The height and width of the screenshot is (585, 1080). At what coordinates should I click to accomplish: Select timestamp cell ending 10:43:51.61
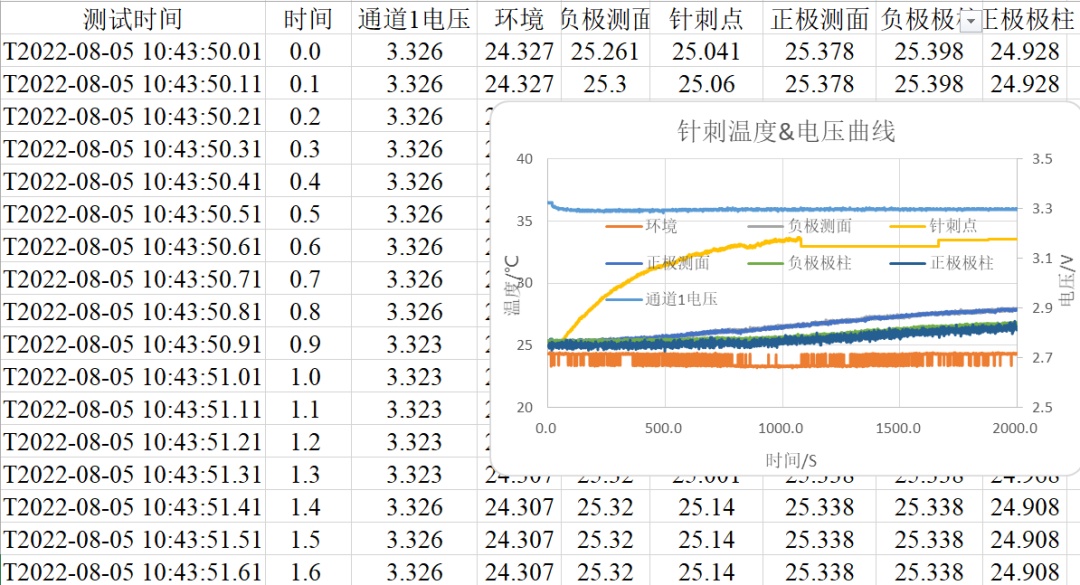tap(132, 573)
